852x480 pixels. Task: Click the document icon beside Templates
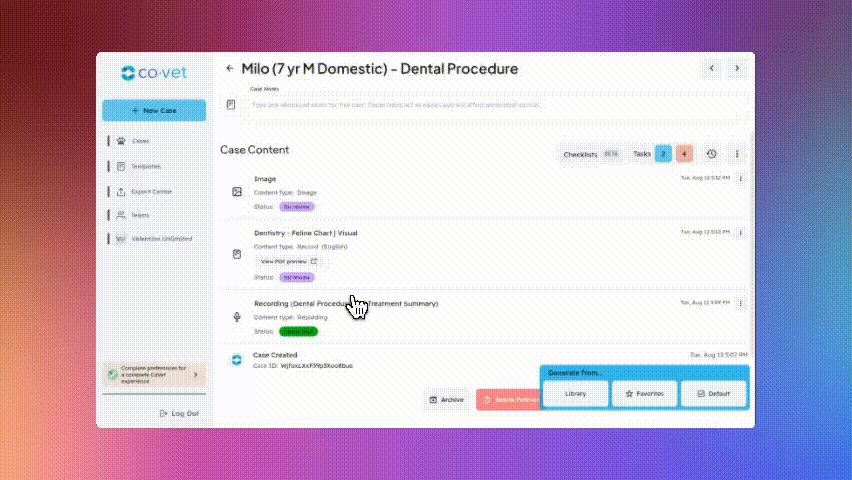point(121,166)
